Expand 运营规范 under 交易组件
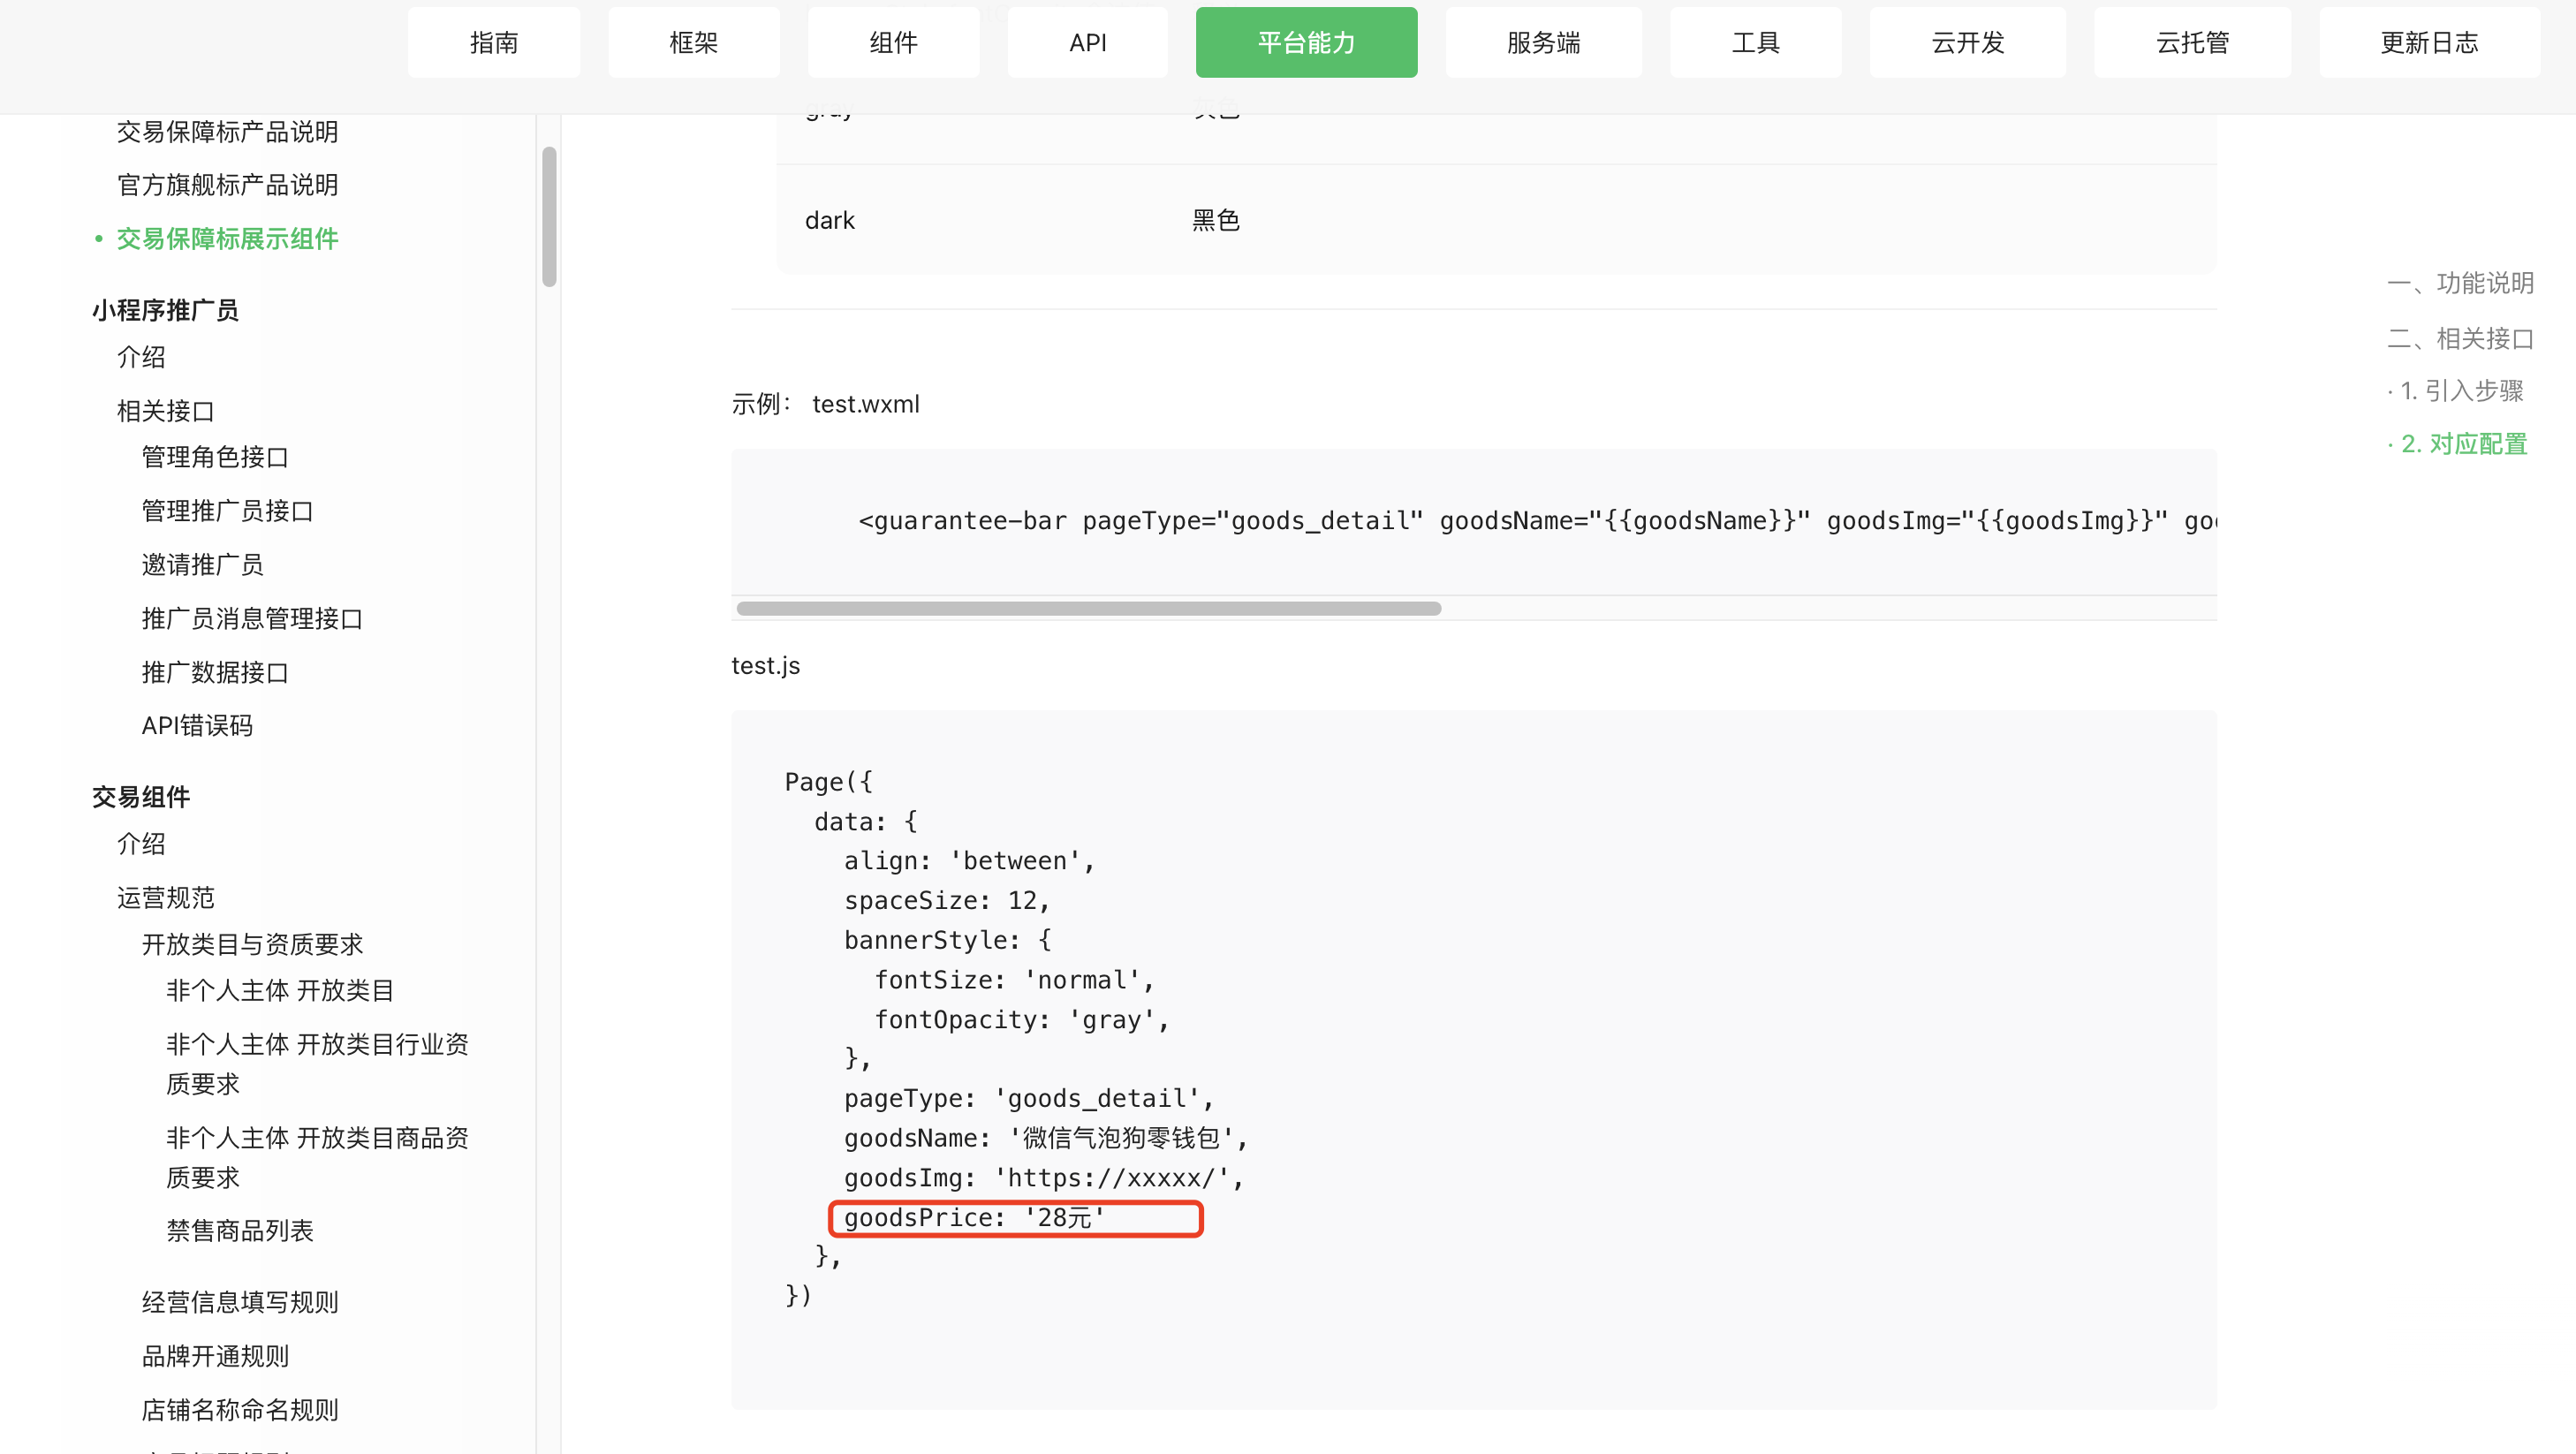 point(166,897)
